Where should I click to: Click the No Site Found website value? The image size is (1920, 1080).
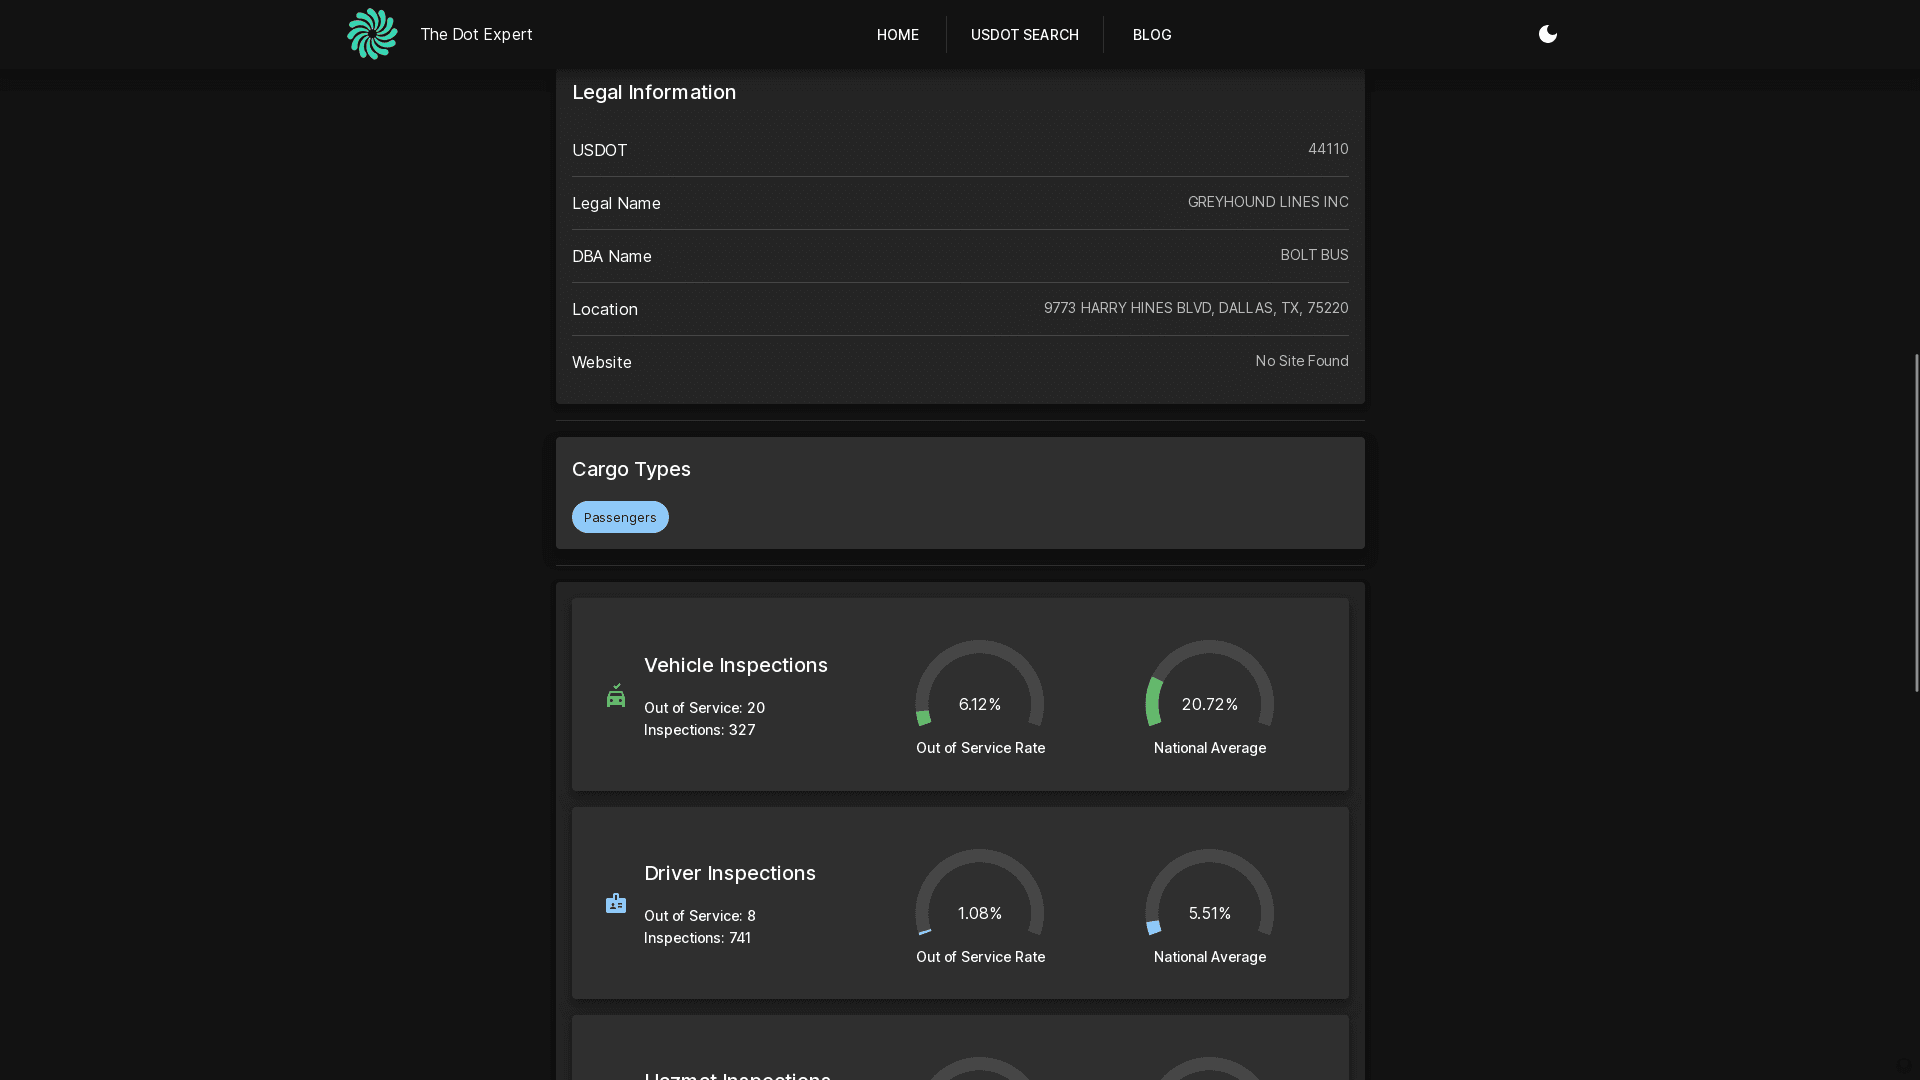[x=1301, y=361]
